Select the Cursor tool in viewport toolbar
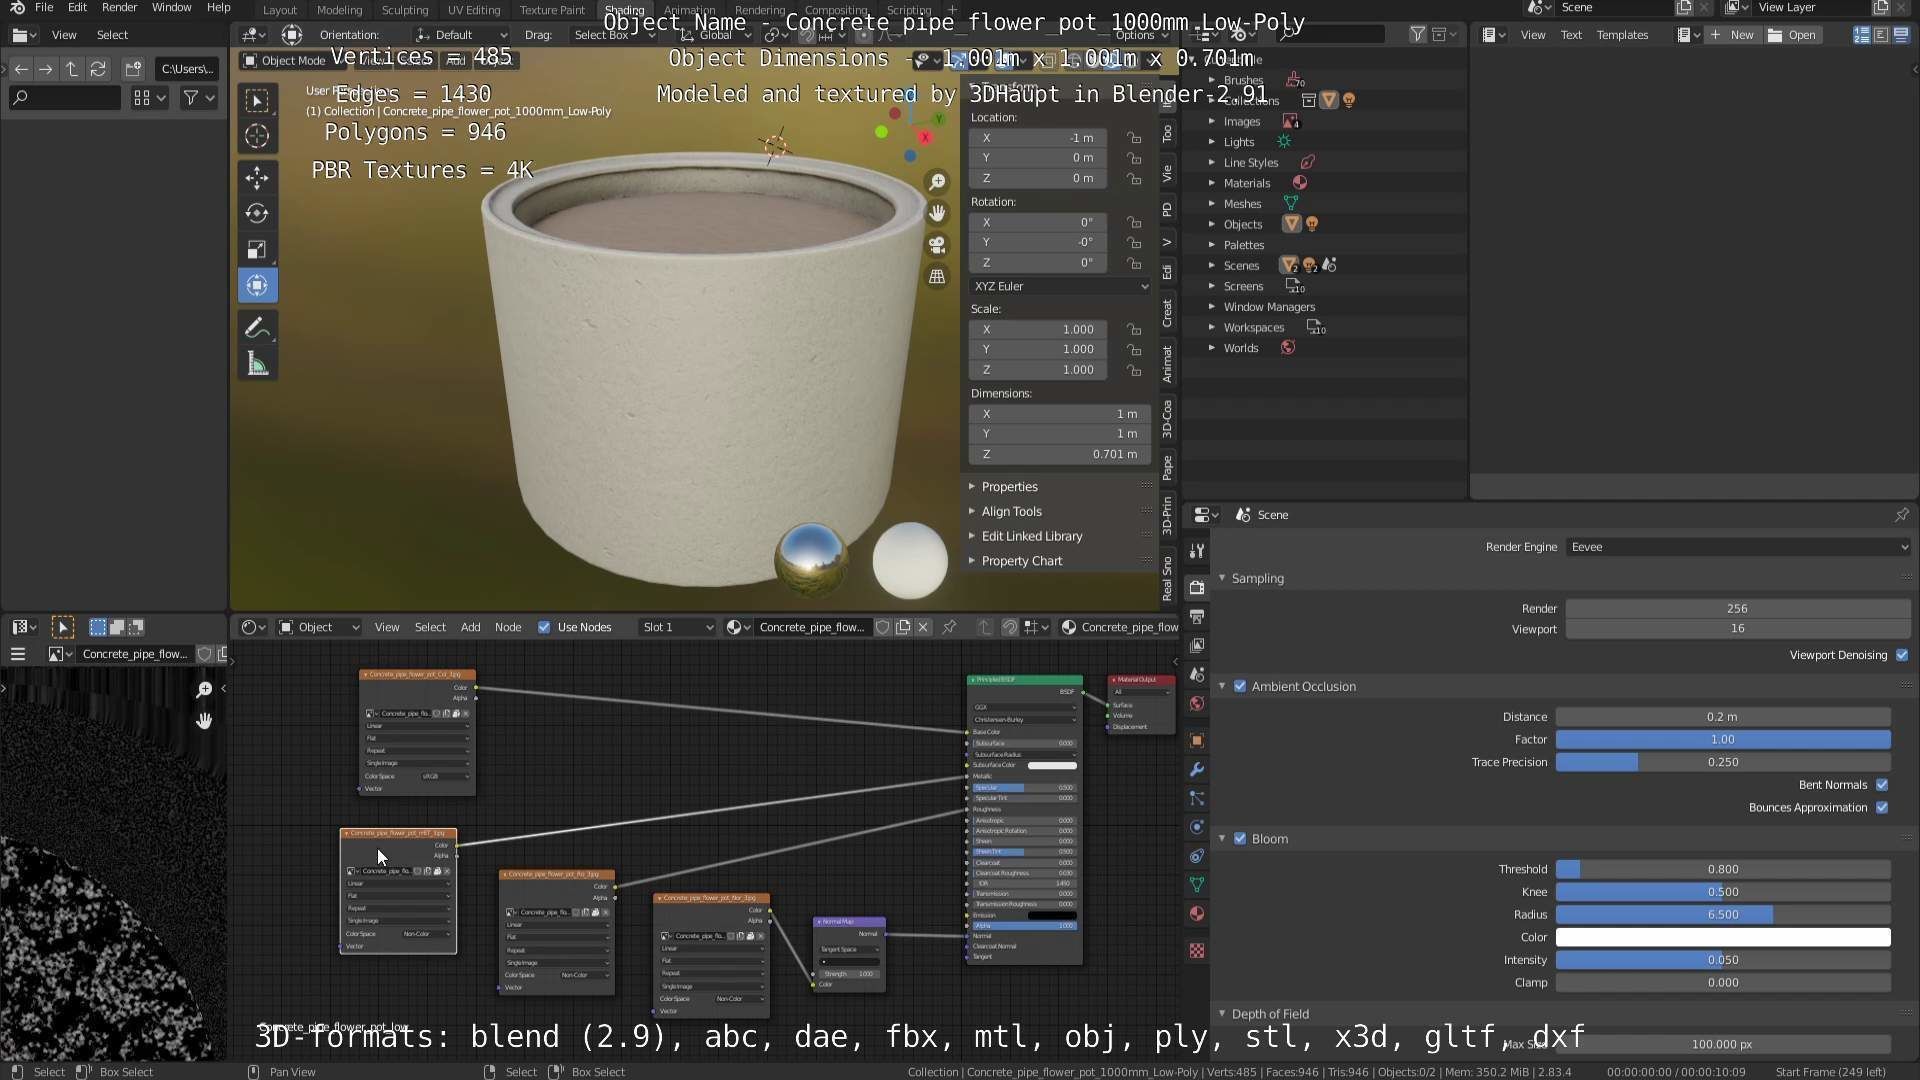 257,136
